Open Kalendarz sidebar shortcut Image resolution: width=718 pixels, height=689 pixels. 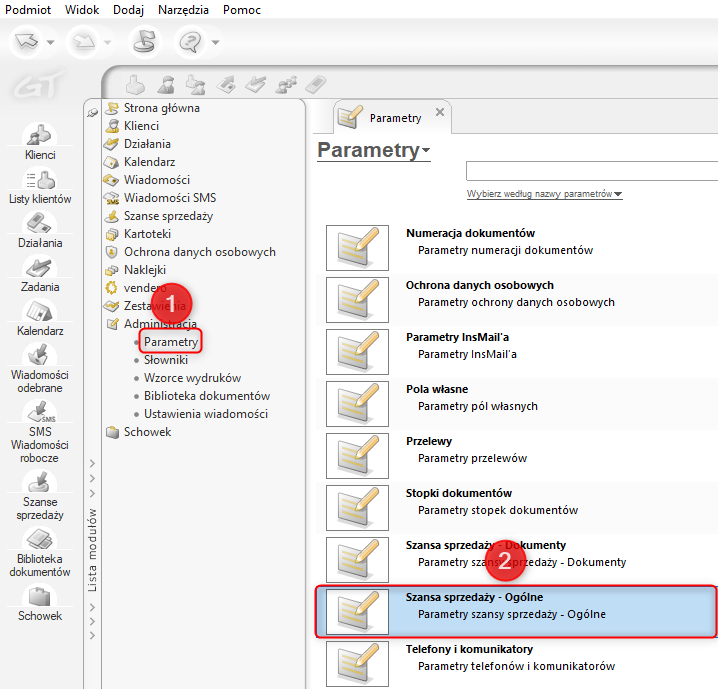(40, 318)
